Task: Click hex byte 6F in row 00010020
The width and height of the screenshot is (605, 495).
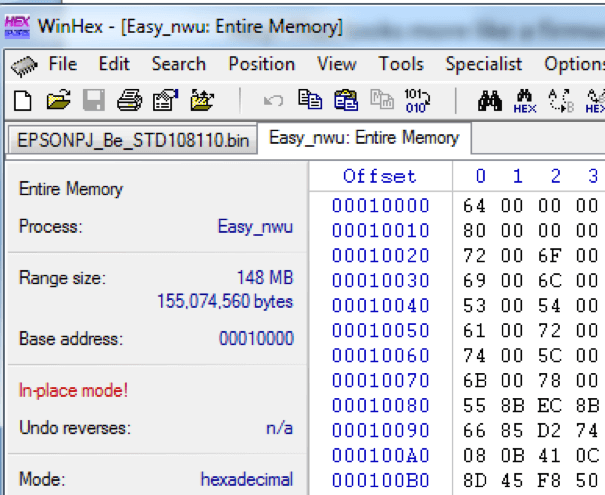Action: [549, 255]
